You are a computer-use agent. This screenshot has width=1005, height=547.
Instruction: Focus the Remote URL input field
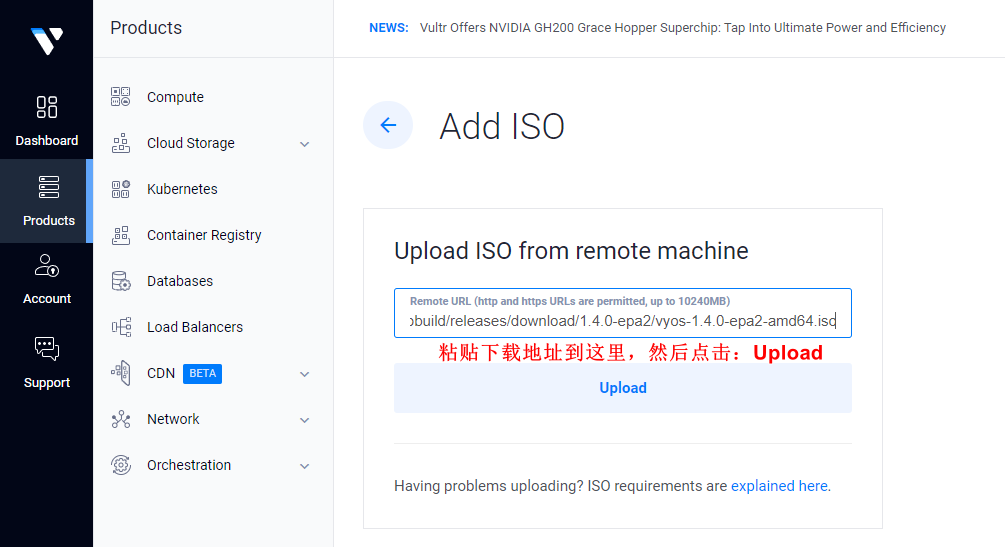[x=622, y=313]
